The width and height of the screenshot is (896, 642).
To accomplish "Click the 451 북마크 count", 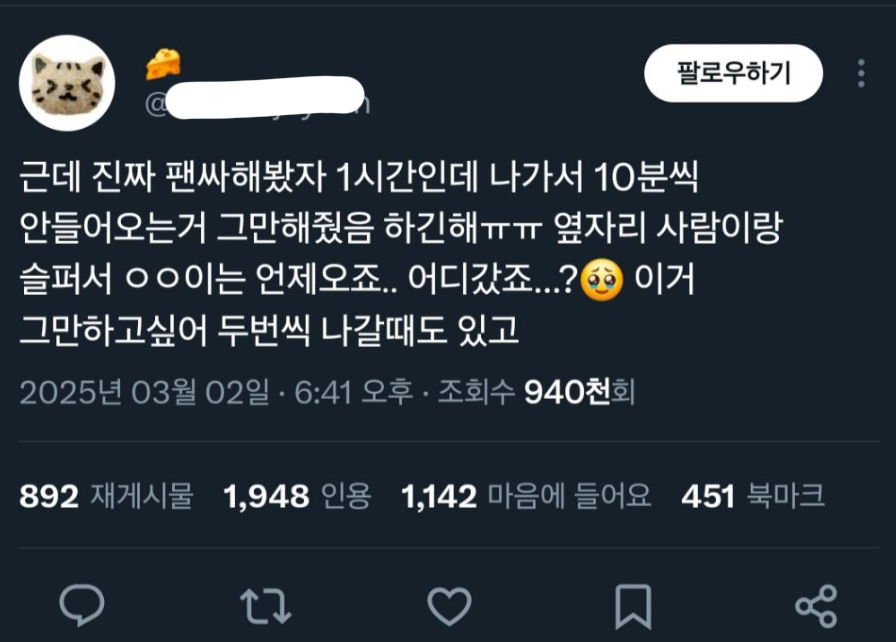I will [x=753, y=496].
